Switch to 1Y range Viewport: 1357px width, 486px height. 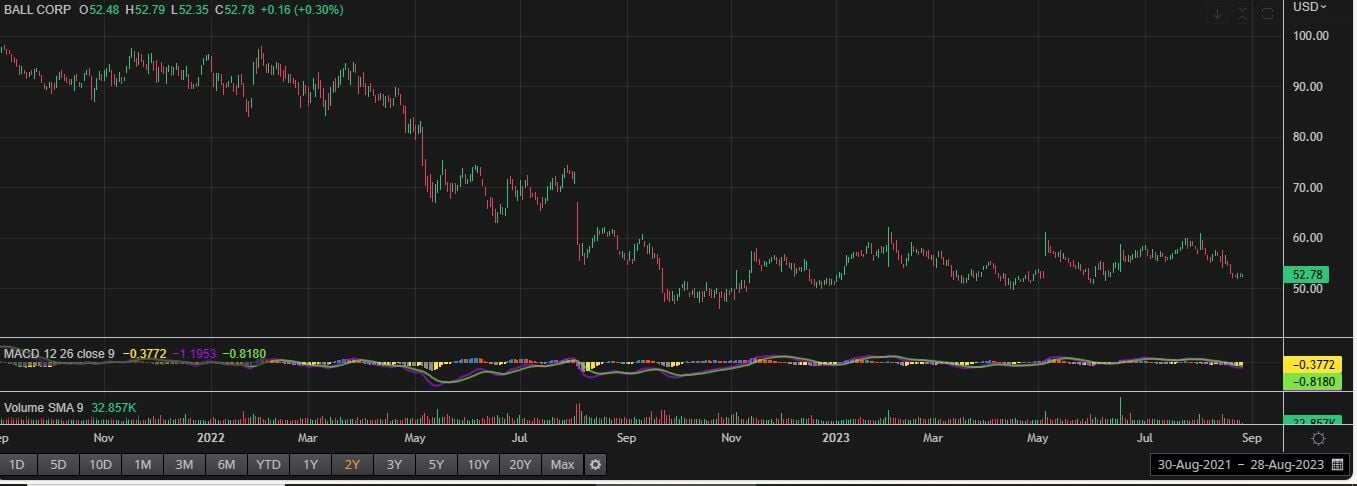(x=310, y=465)
